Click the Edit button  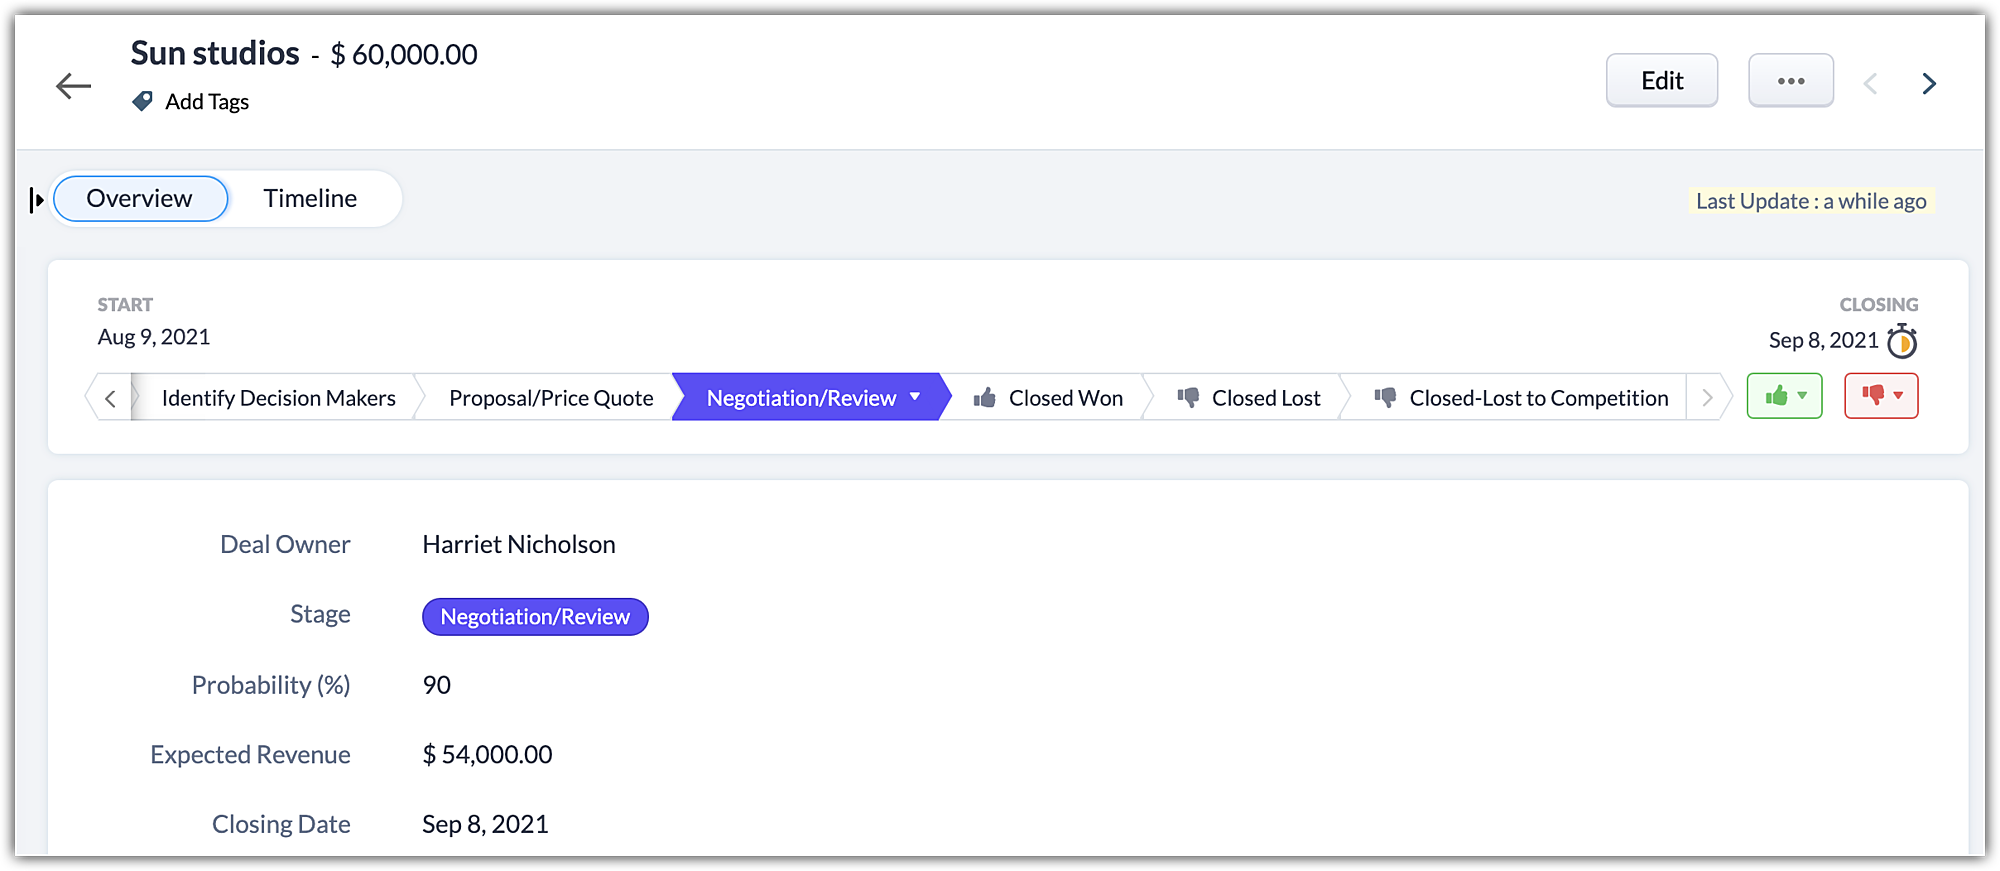pos(1661,81)
